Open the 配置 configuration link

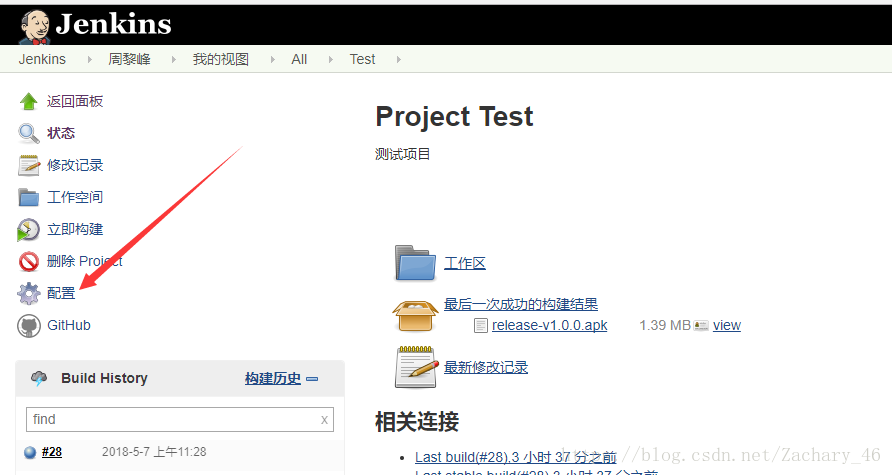pos(61,293)
